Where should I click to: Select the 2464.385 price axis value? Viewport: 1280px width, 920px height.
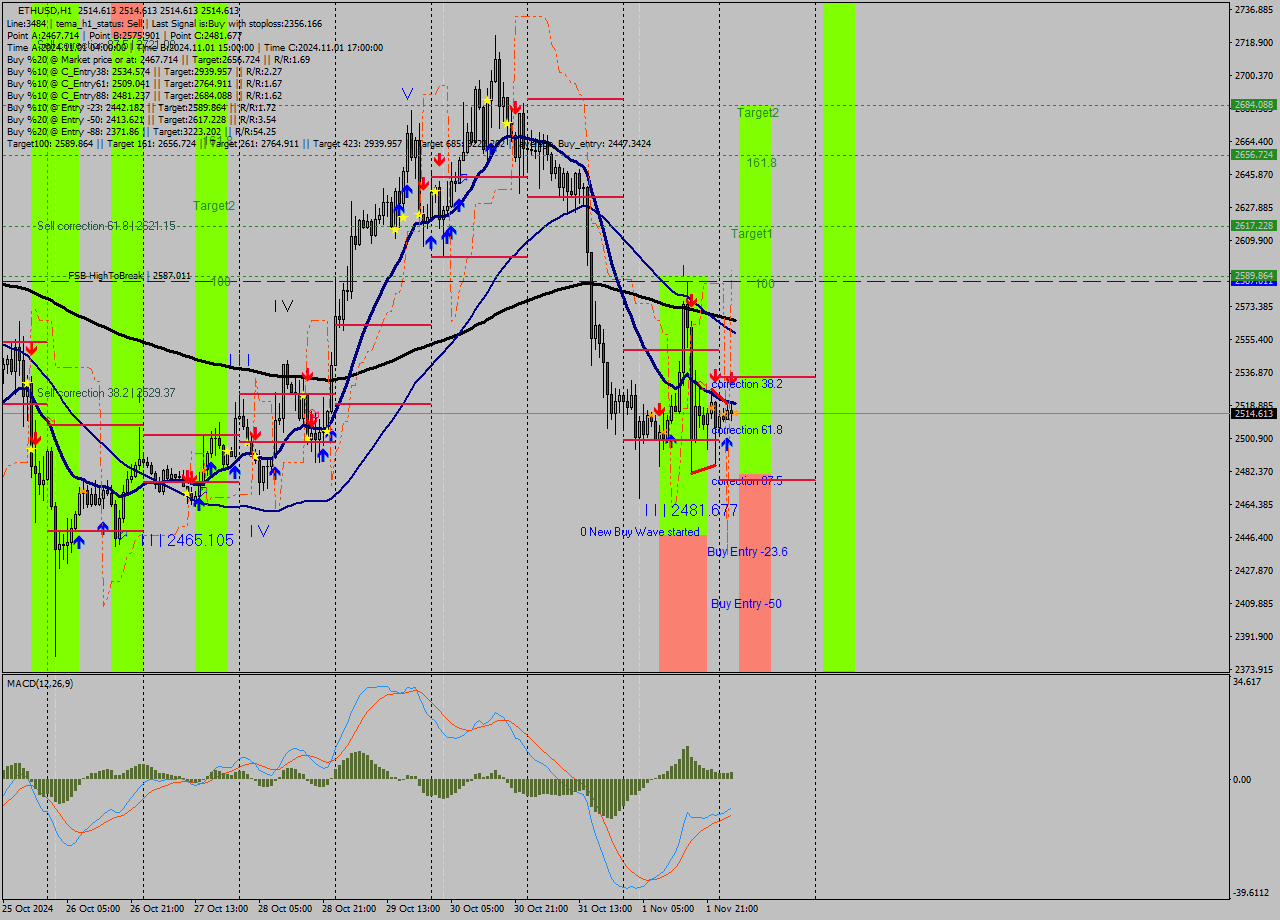pos(1253,504)
